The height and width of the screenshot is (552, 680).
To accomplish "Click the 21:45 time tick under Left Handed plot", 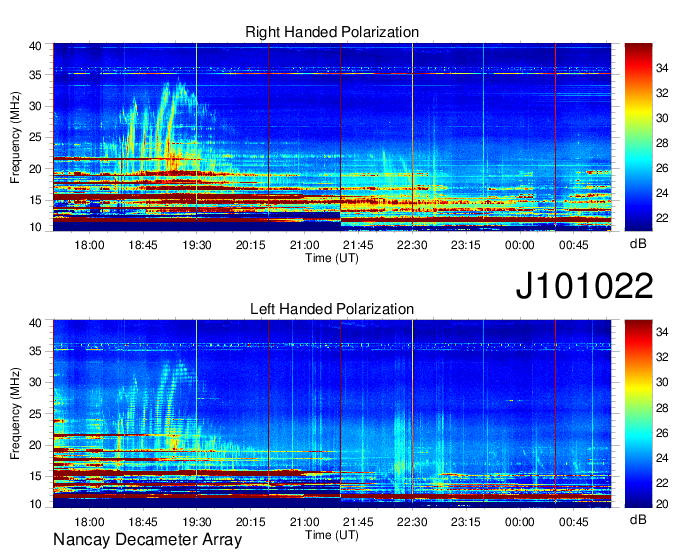I will (x=358, y=522).
